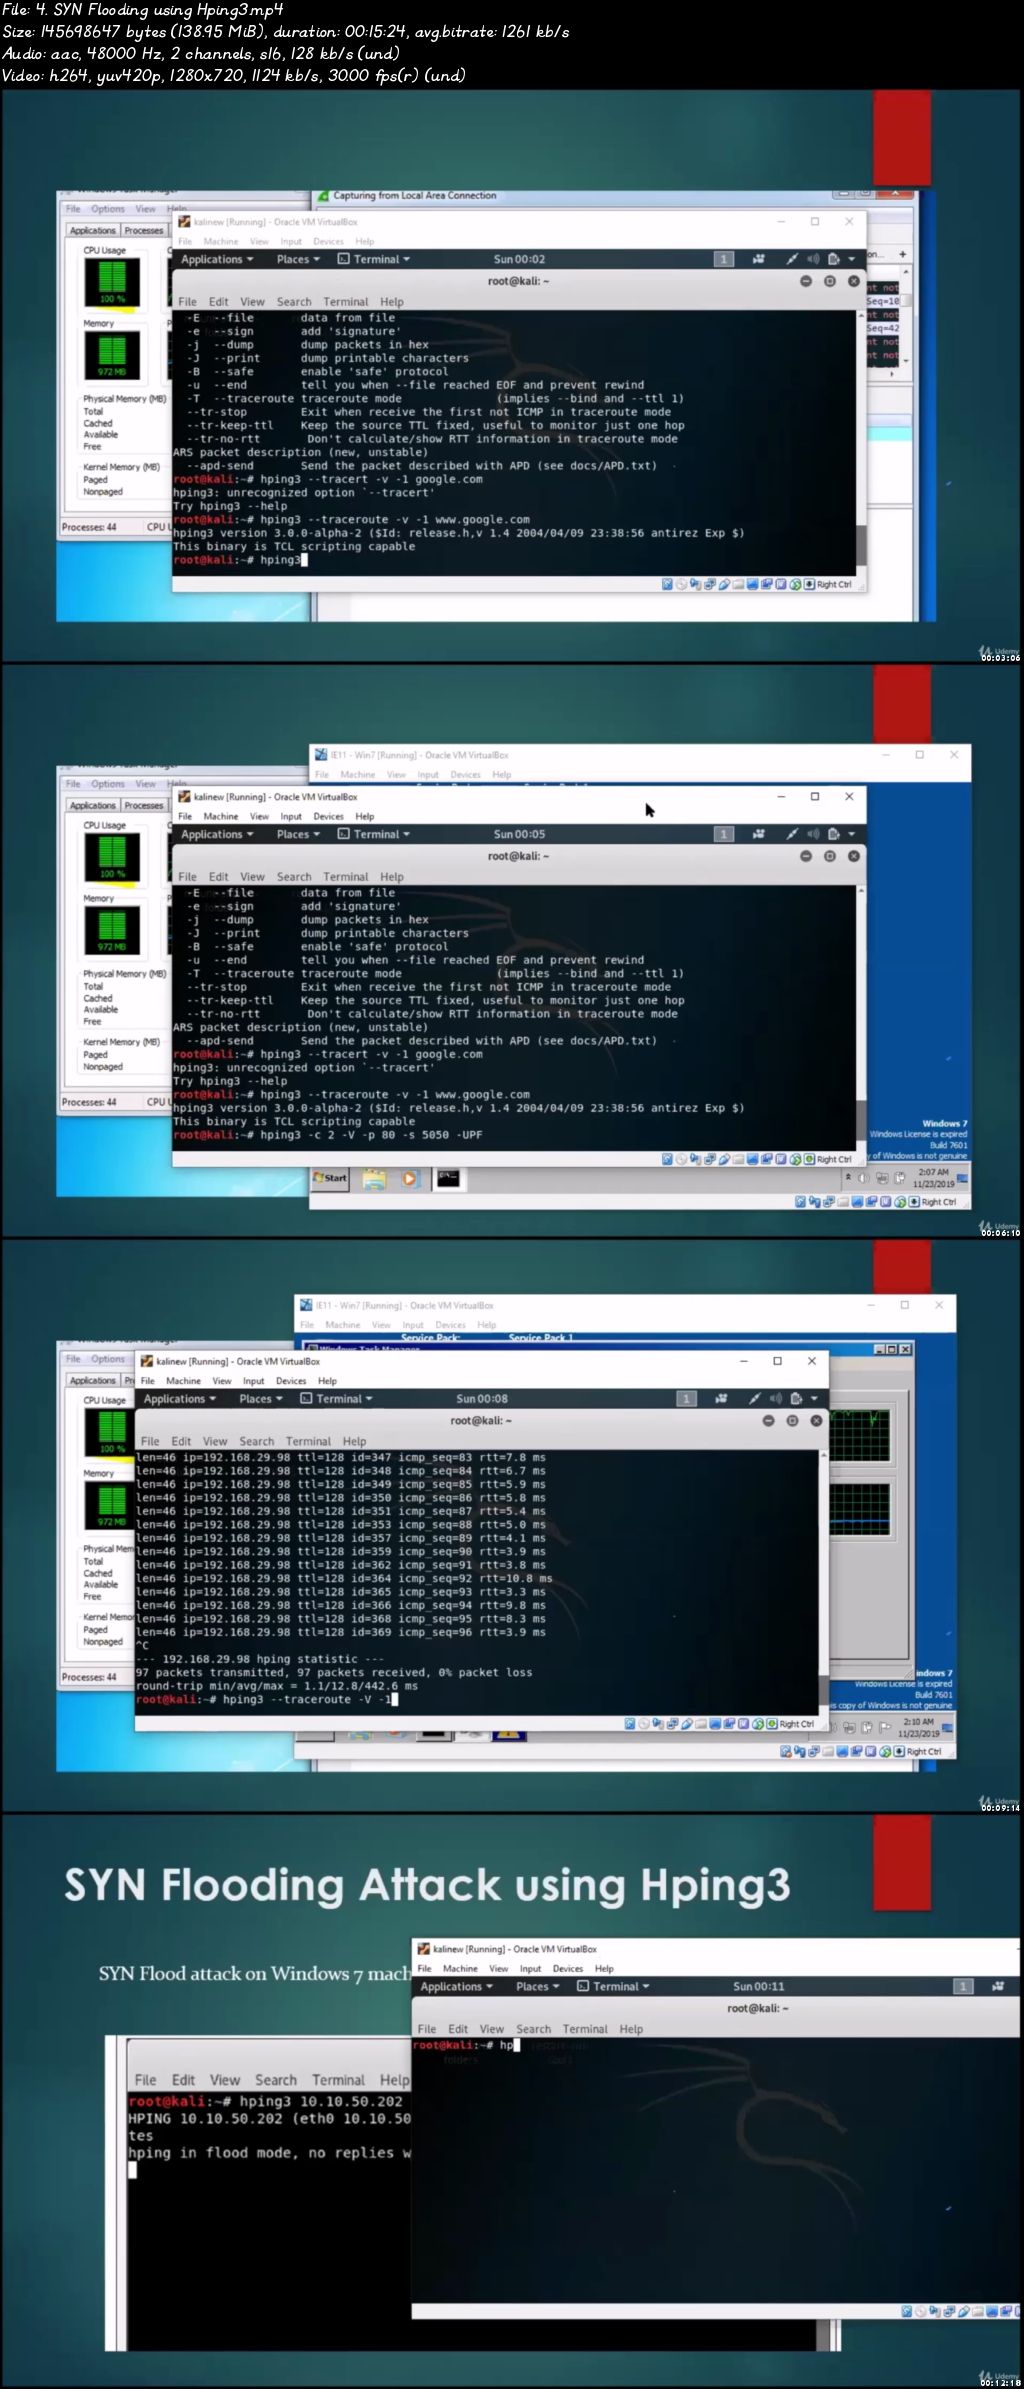Open Terminal app menu in the Sun 00:05 Kali bar

pyautogui.click(x=374, y=834)
